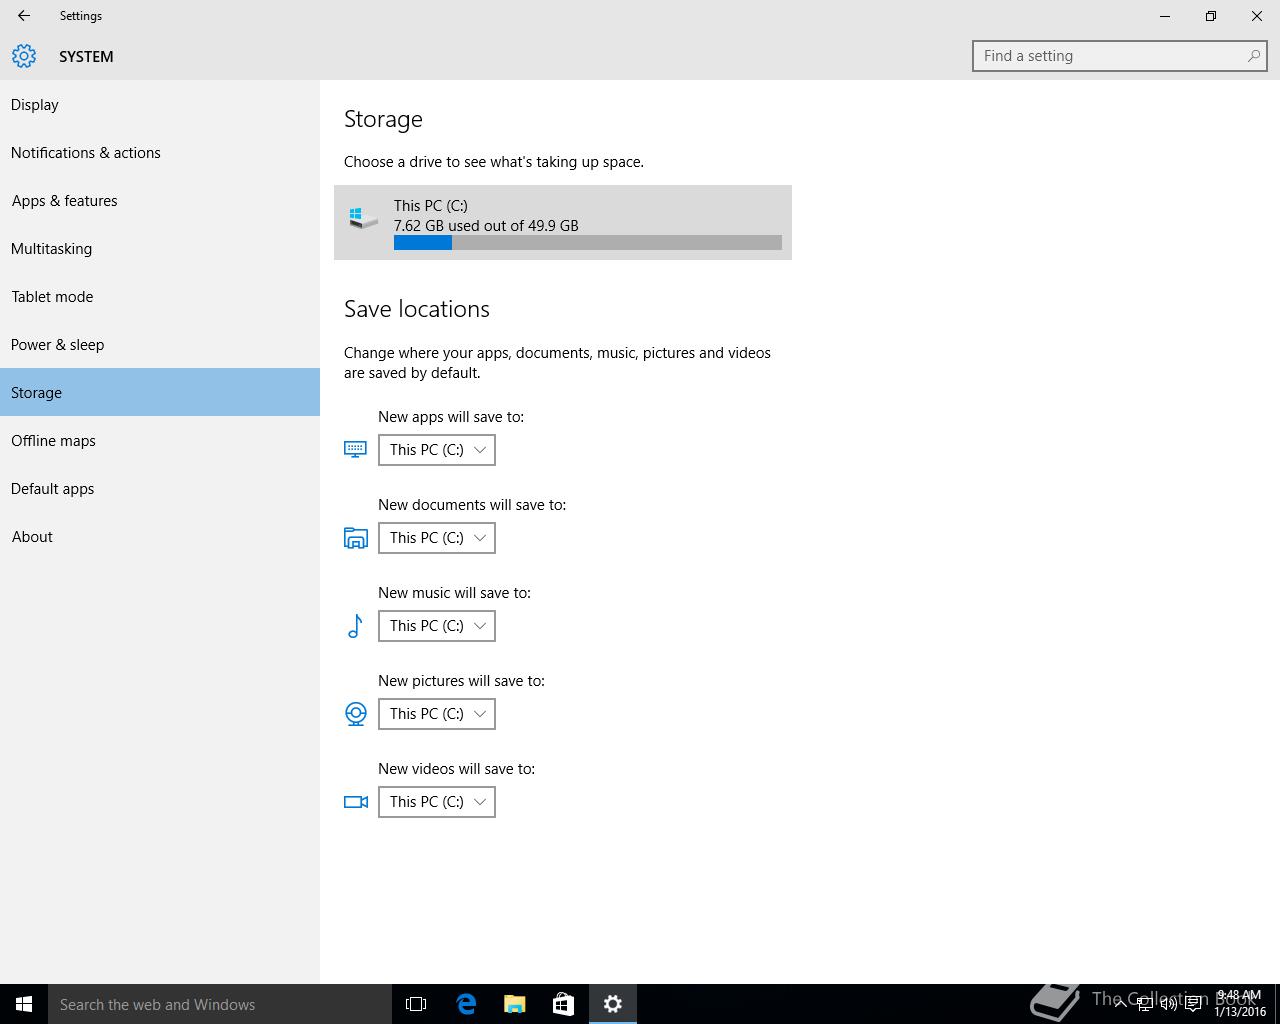
Task: Open the new videos save location dropdown
Action: (437, 802)
